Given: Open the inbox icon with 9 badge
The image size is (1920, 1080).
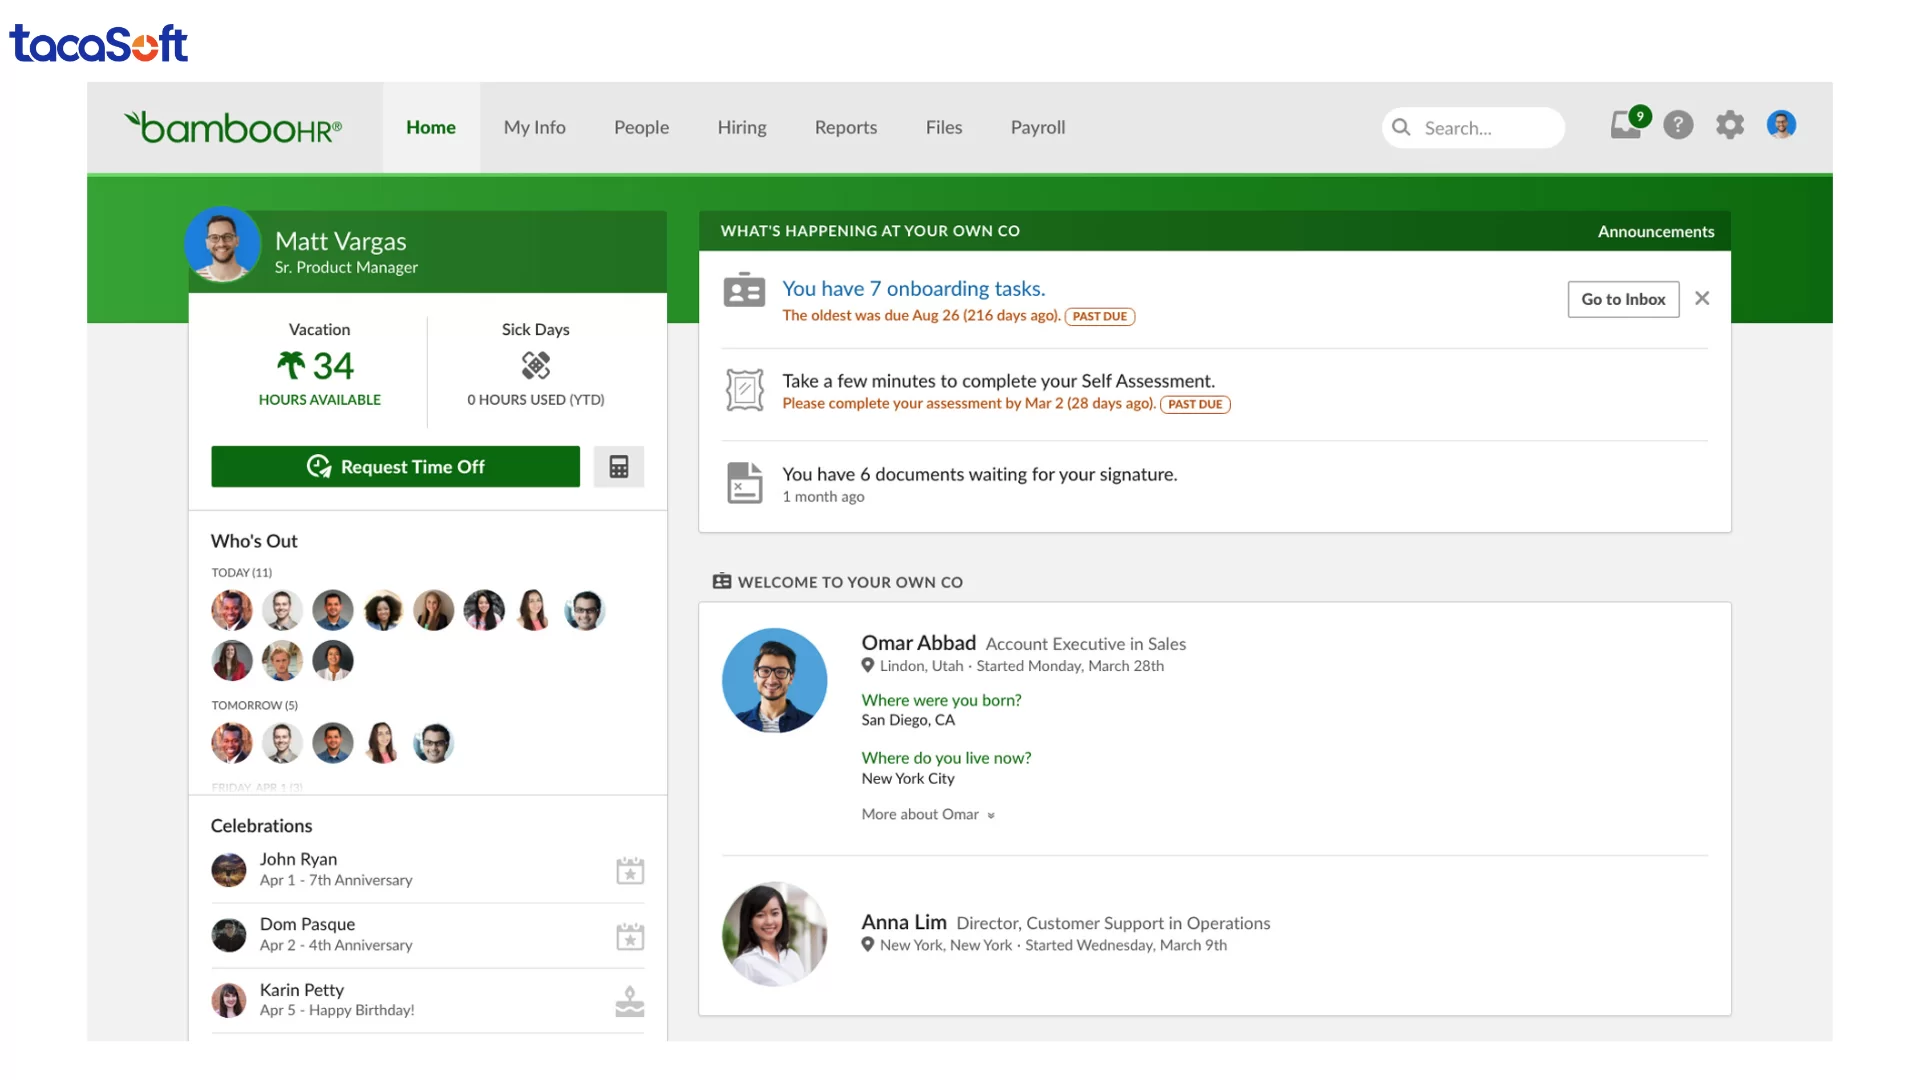Looking at the screenshot, I should coord(1626,126).
